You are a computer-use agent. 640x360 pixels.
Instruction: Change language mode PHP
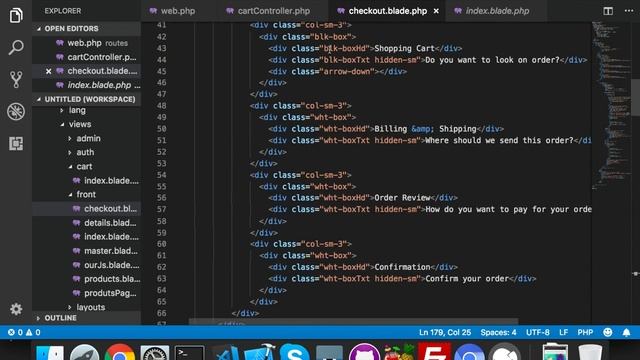coord(585,332)
